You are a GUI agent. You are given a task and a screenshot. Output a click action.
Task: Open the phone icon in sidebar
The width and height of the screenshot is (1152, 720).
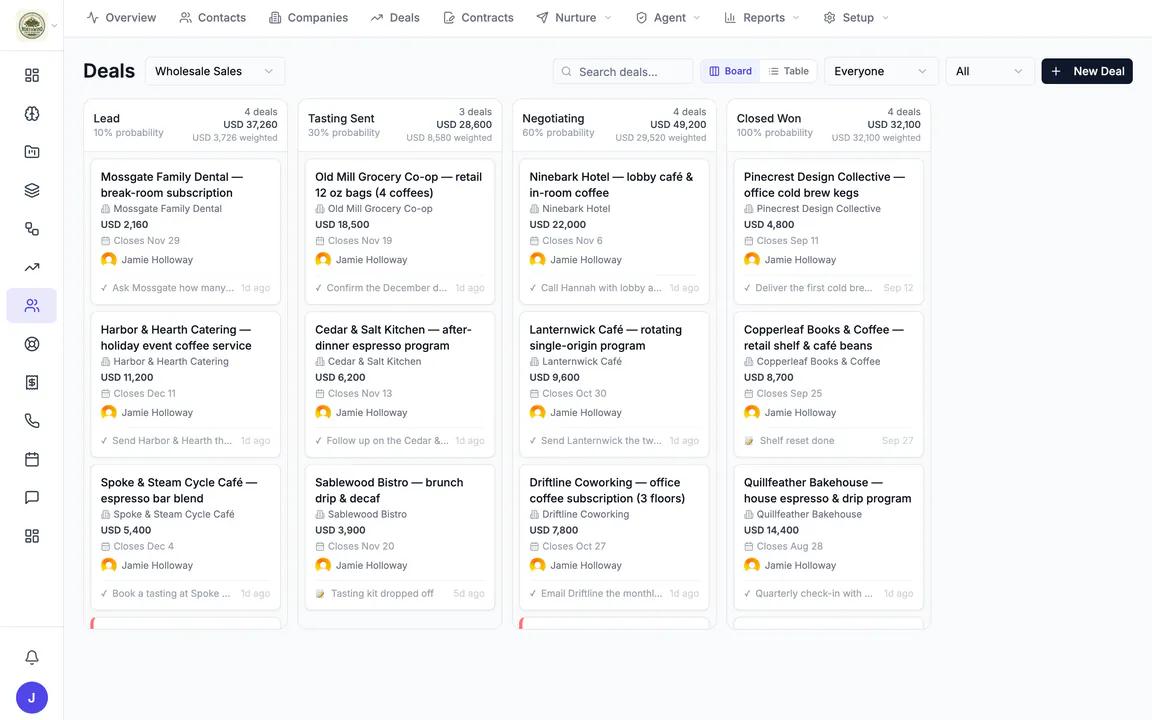(x=32, y=421)
